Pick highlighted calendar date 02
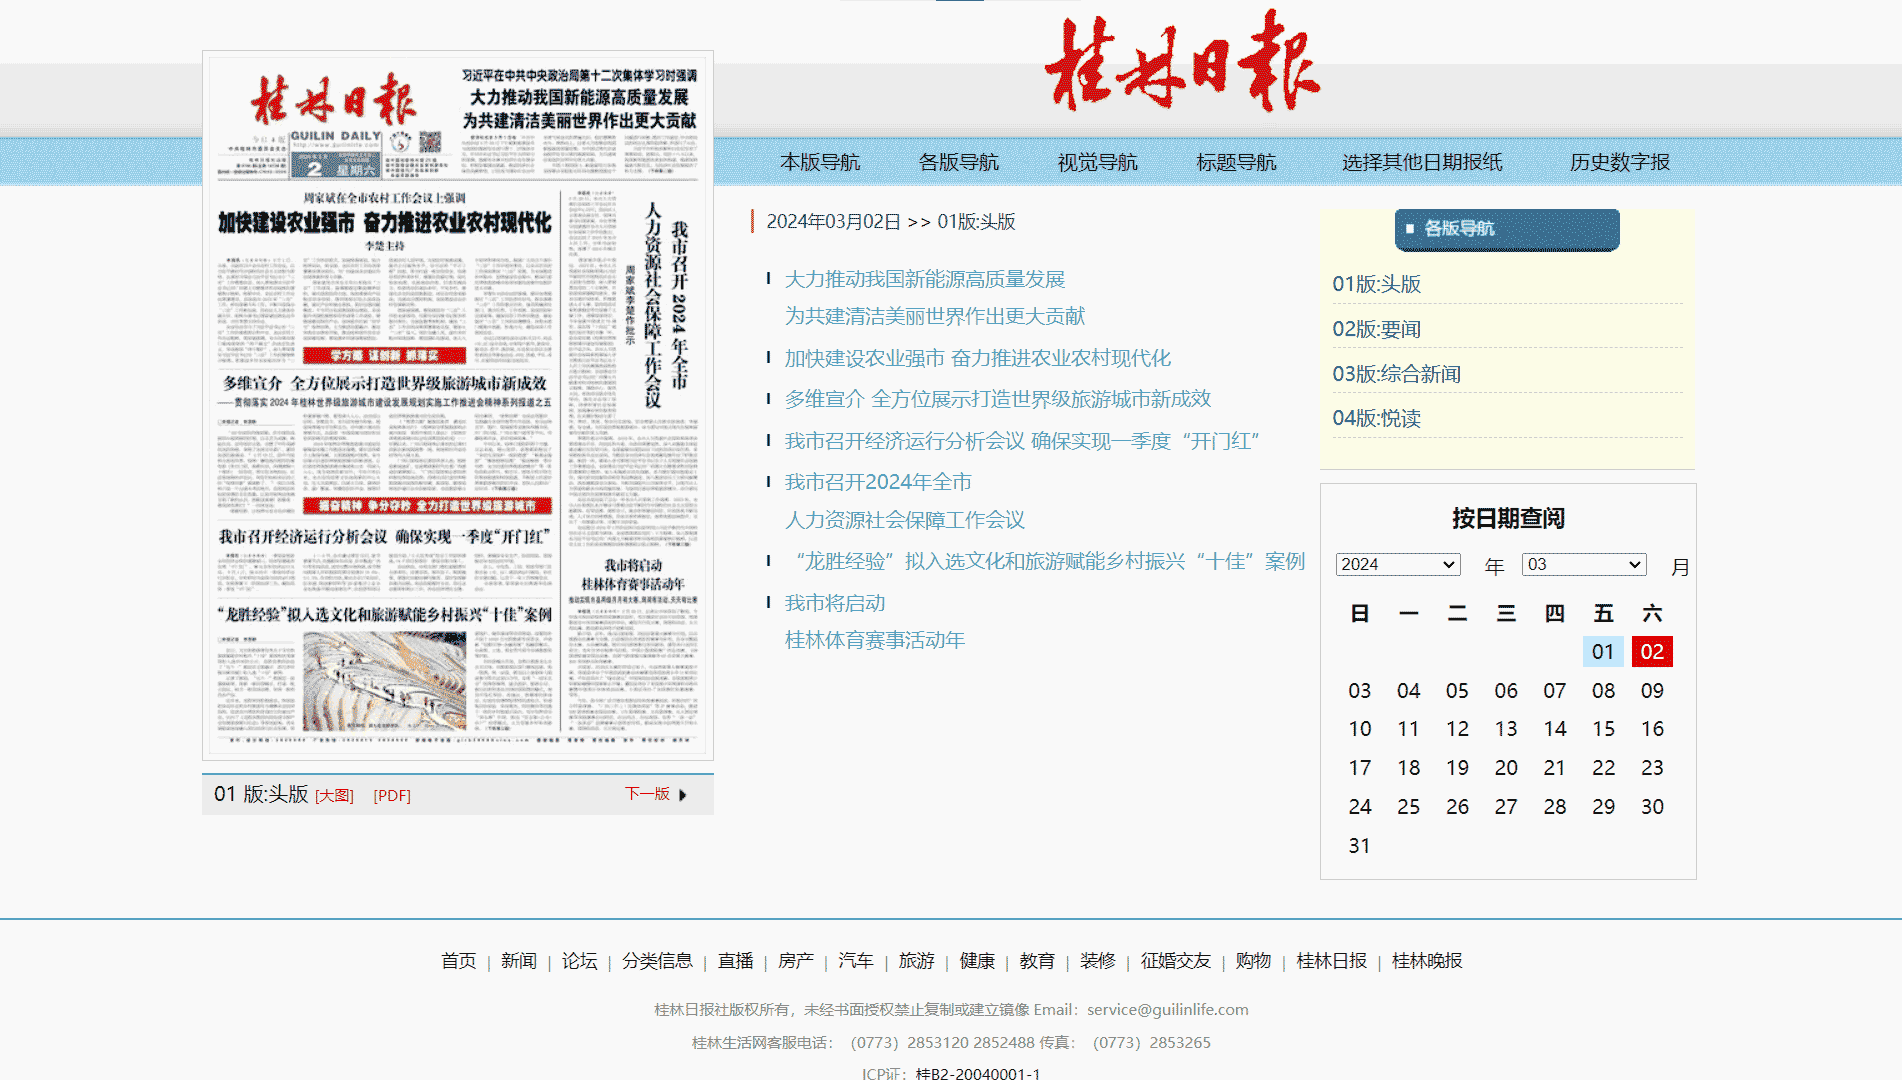The width and height of the screenshot is (1902, 1080). pyautogui.click(x=1652, y=652)
